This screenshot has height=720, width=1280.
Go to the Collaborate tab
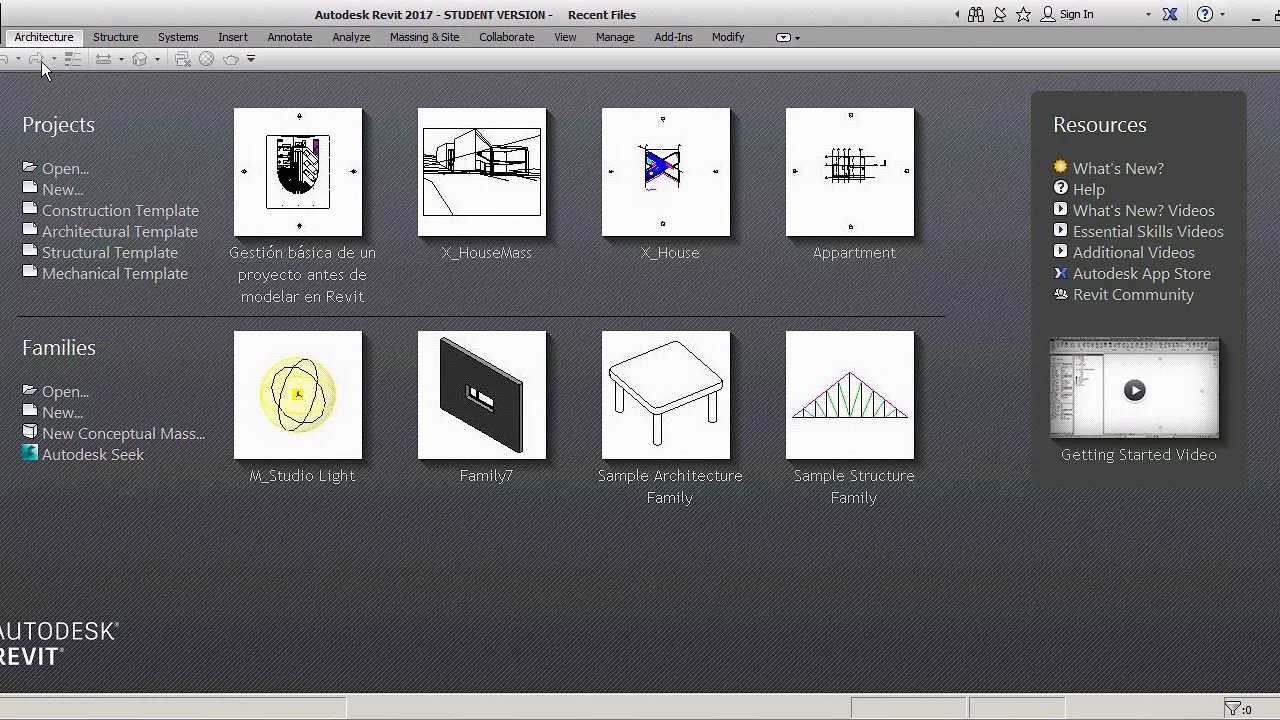tap(506, 37)
